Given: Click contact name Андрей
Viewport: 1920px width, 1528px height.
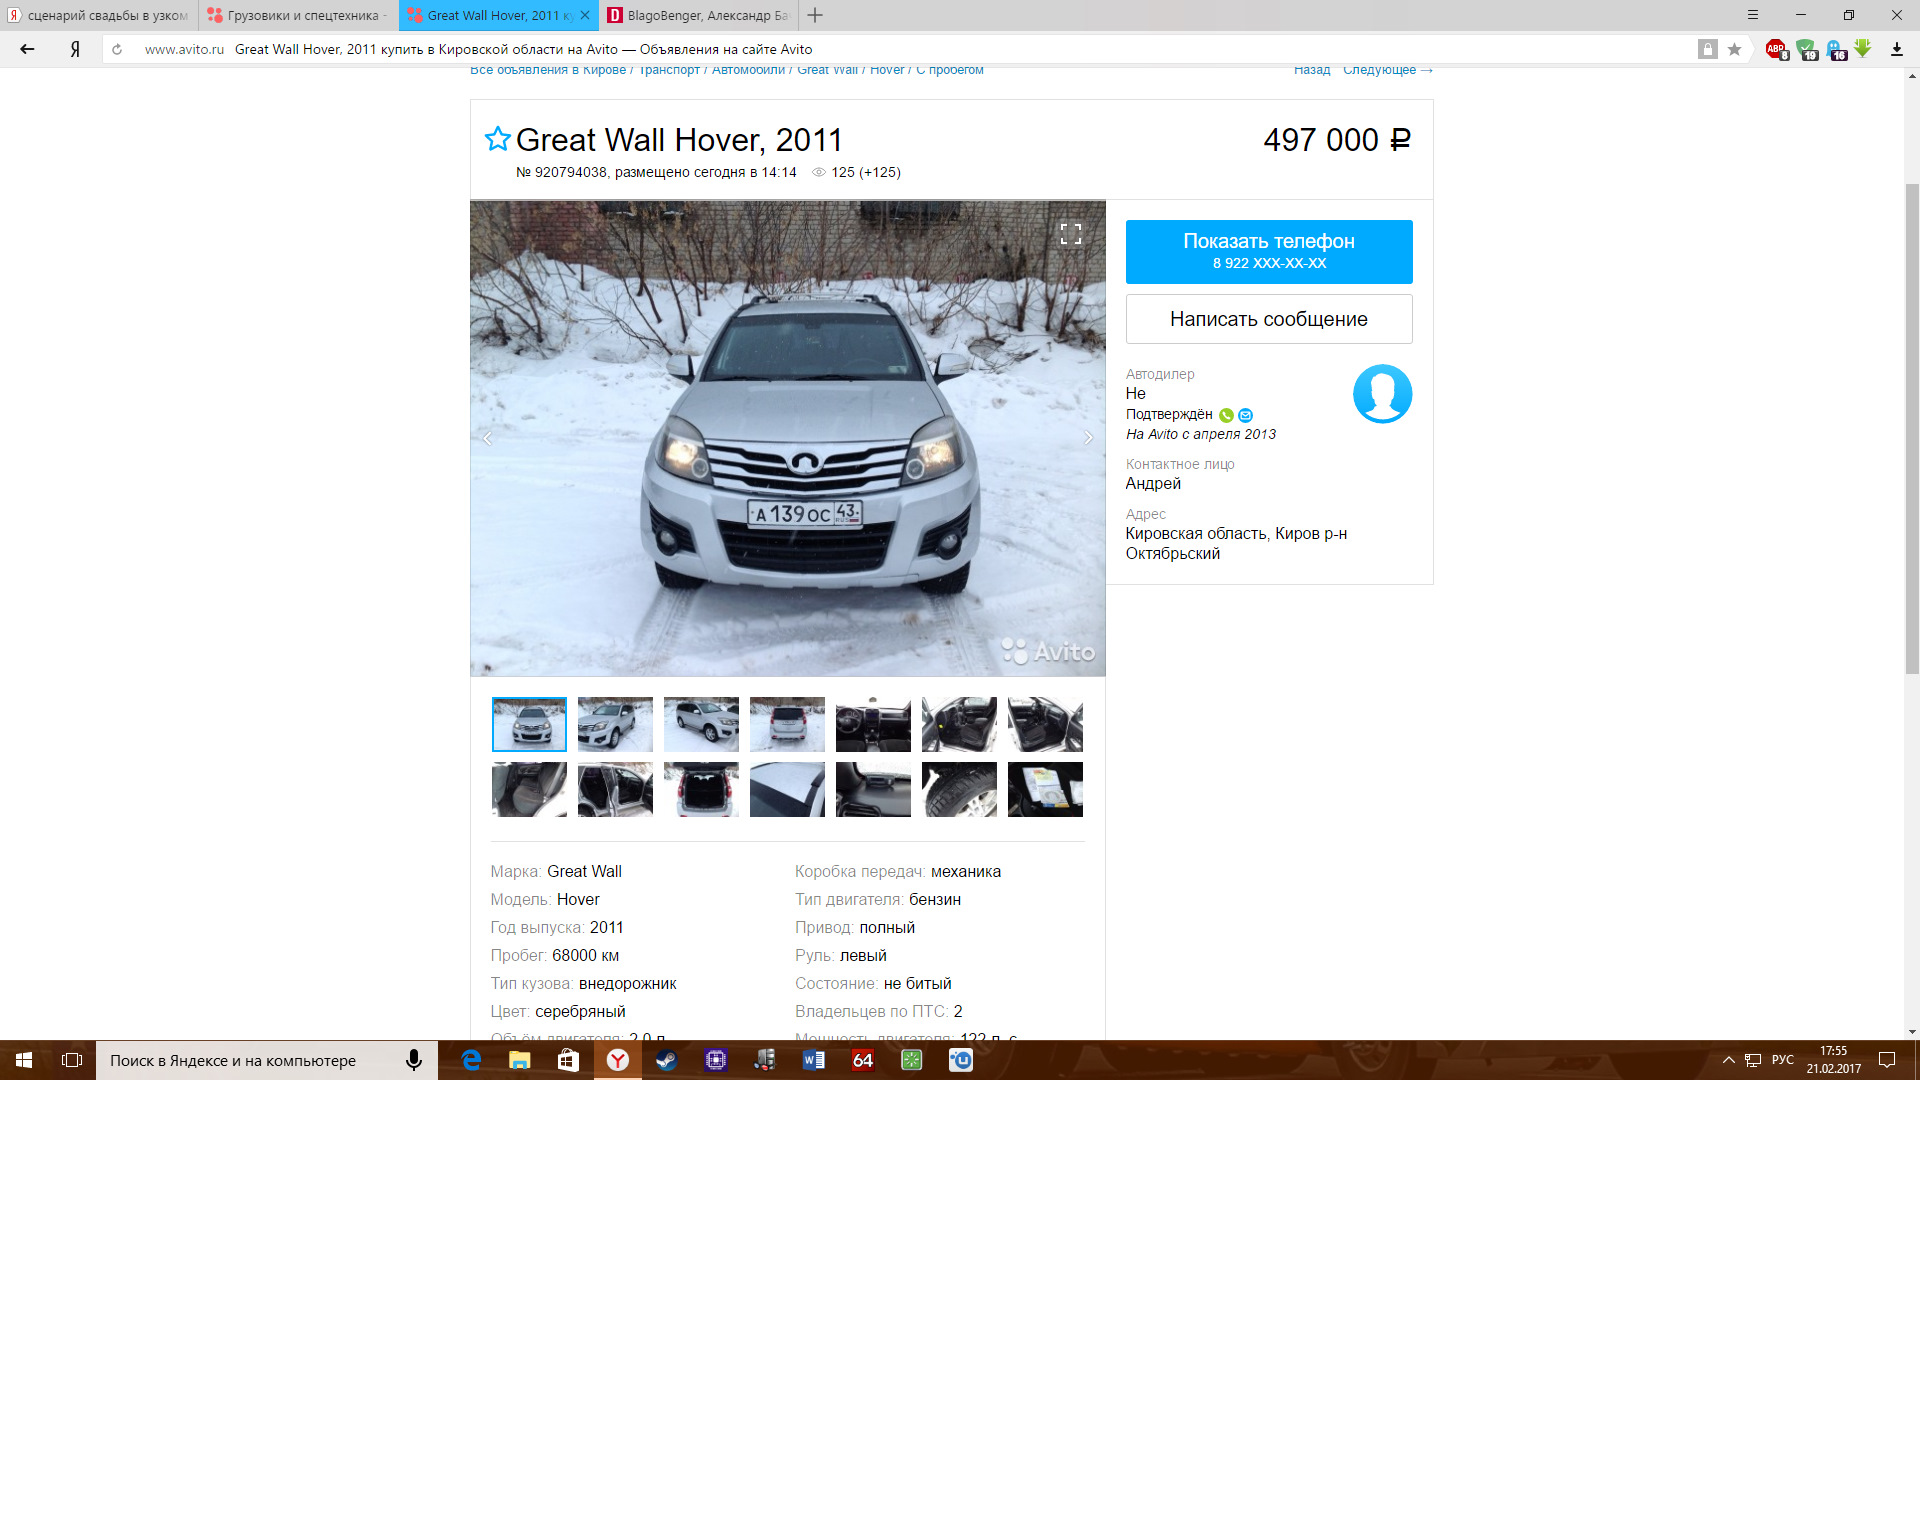Looking at the screenshot, I should coord(1153,483).
